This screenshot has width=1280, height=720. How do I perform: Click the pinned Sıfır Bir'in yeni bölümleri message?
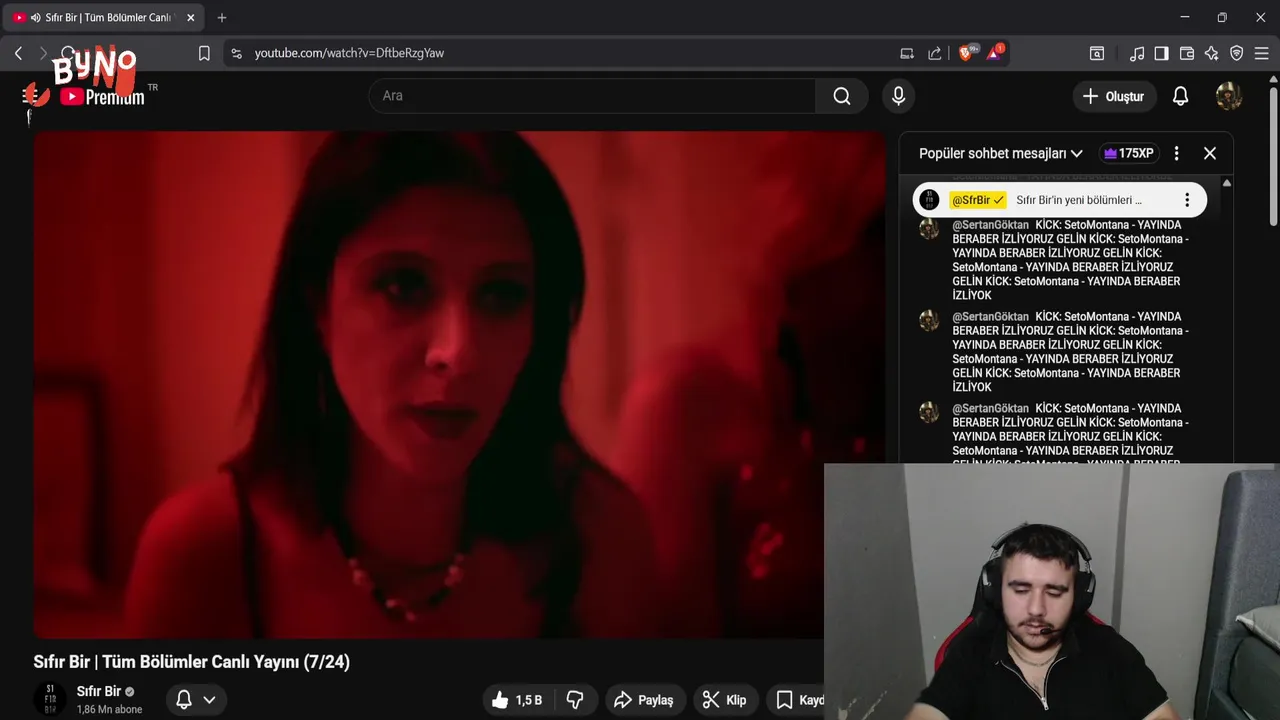pos(1079,200)
